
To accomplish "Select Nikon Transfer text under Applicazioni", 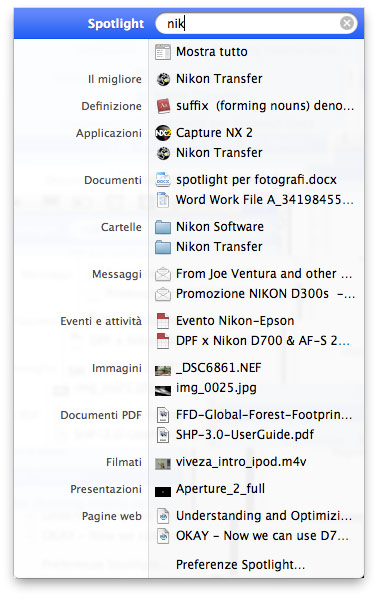I will coord(219,153).
